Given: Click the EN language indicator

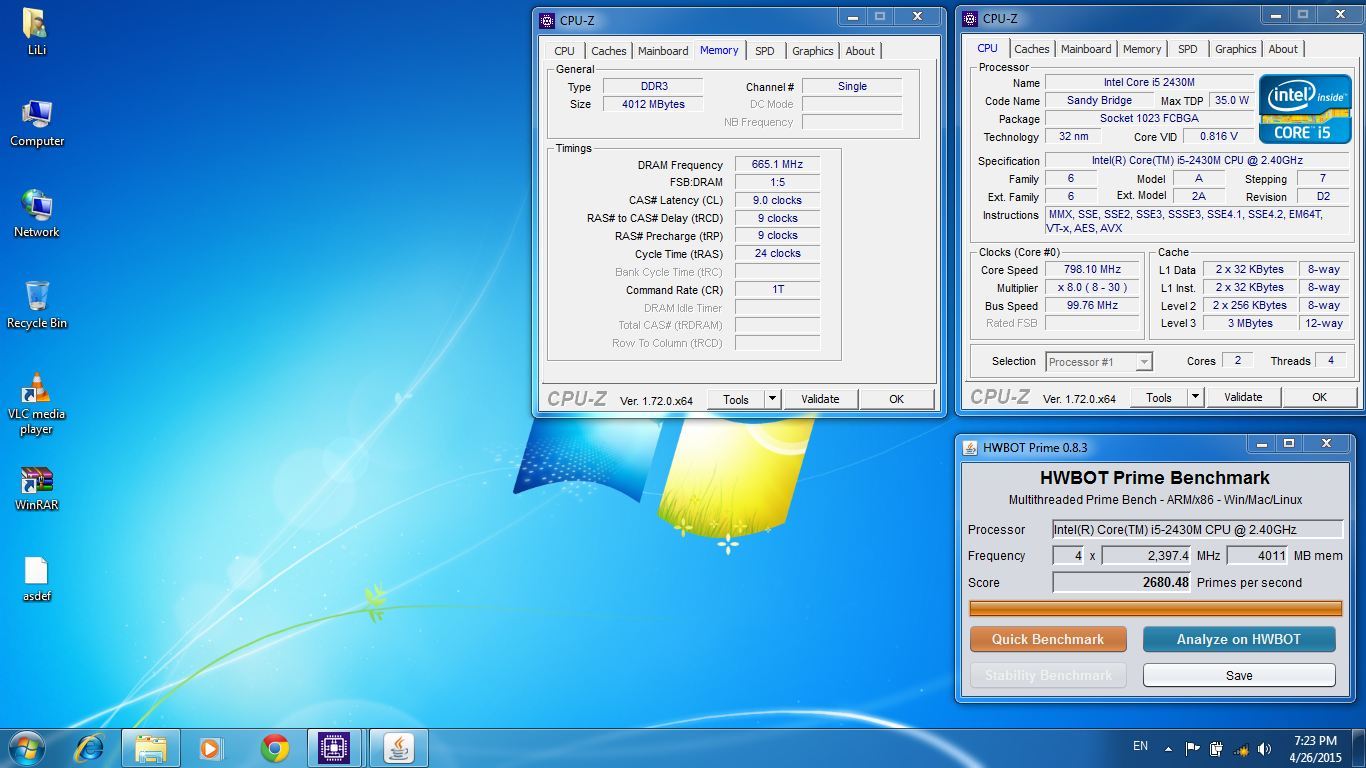Looking at the screenshot, I should point(1140,746).
